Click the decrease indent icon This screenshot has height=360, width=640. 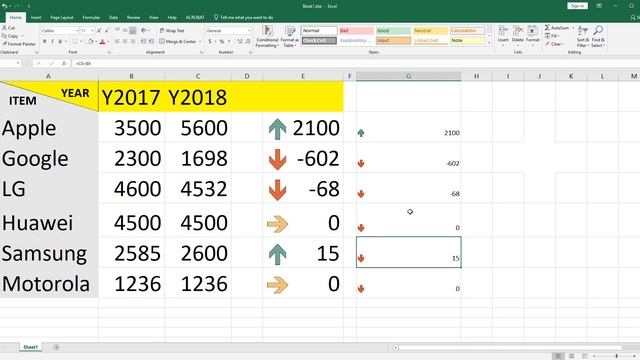143,42
